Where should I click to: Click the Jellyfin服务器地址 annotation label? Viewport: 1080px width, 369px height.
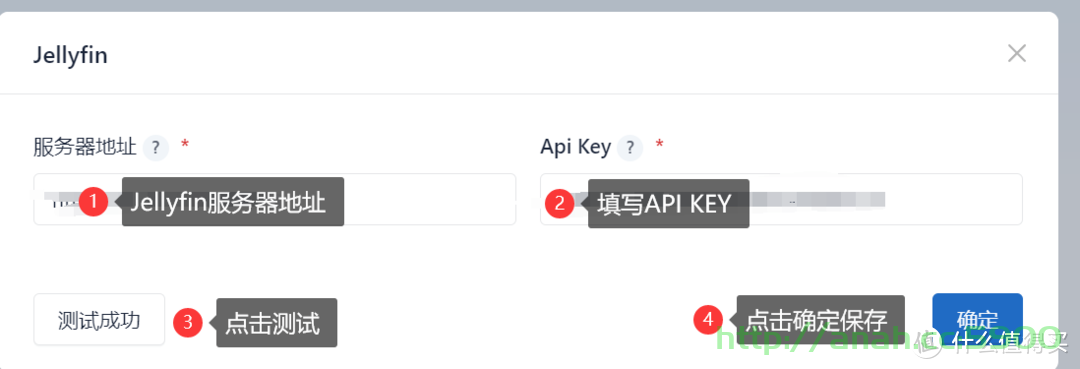coord(233,202)
